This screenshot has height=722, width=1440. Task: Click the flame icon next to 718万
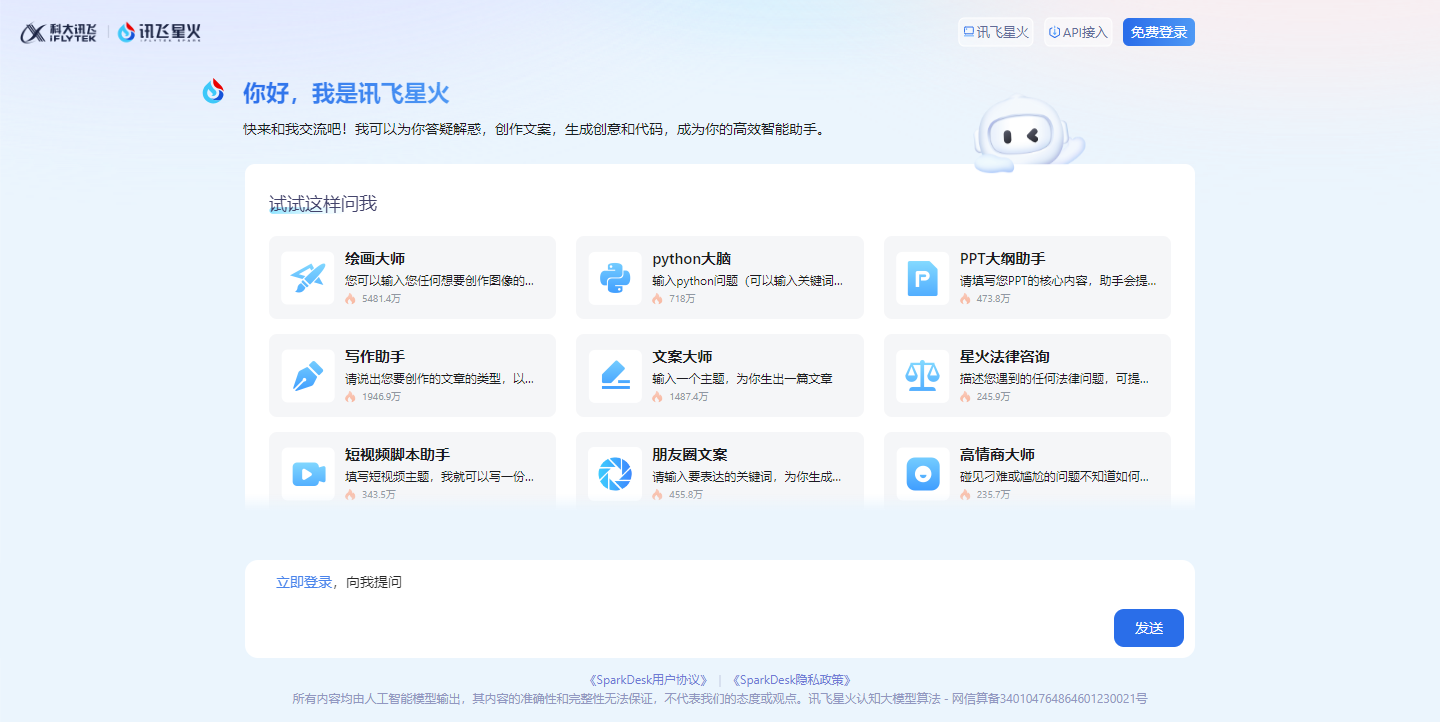pyautogui.click(x=657, y=299)
